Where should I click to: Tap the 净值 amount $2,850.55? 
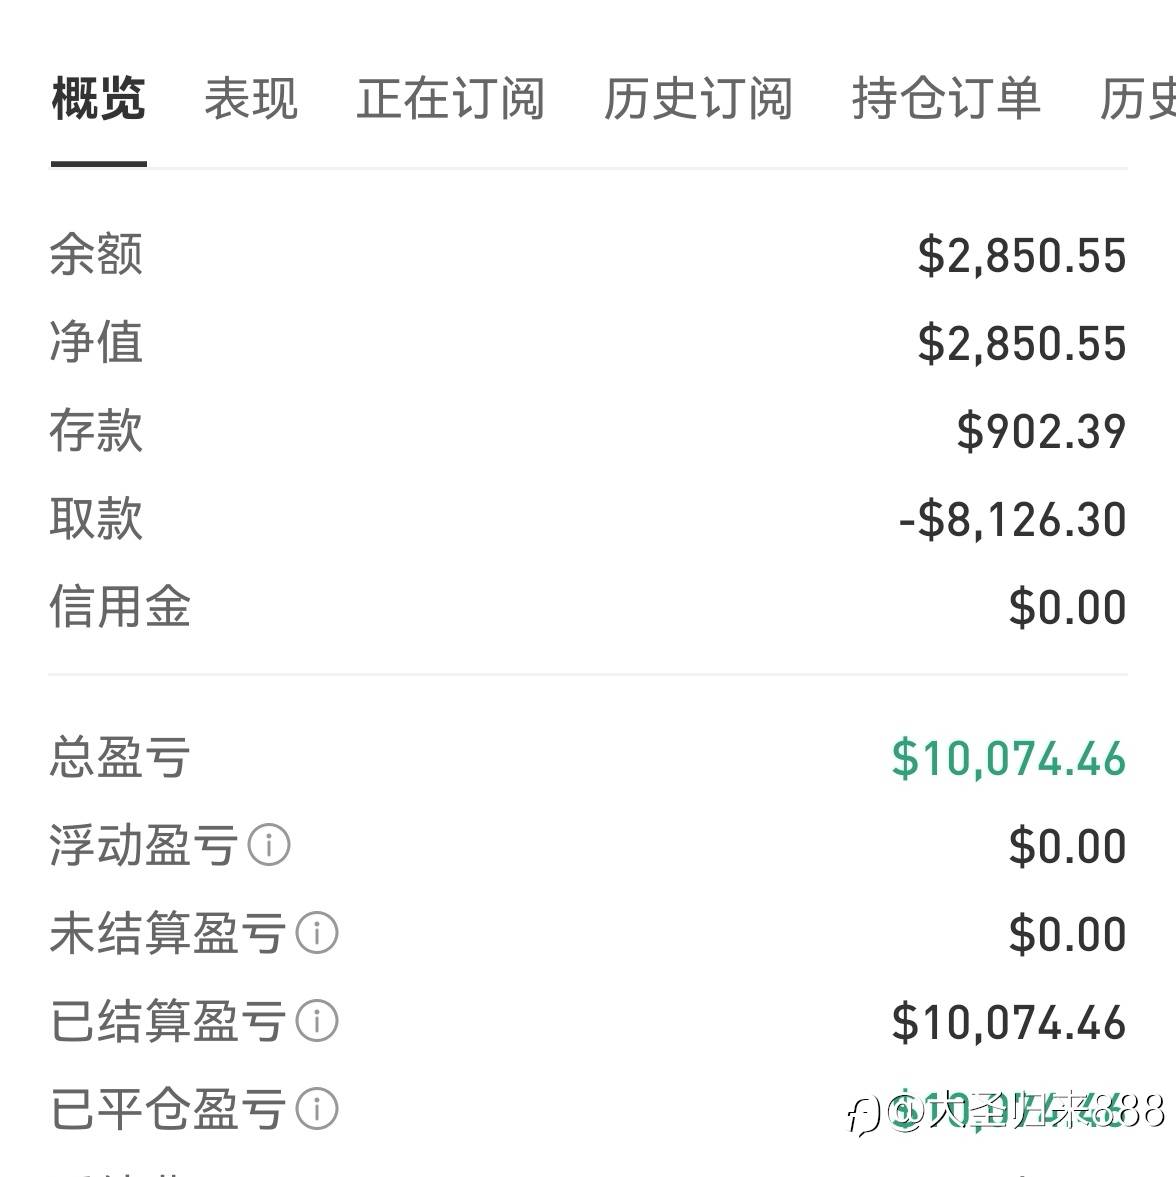(1021, 344)
